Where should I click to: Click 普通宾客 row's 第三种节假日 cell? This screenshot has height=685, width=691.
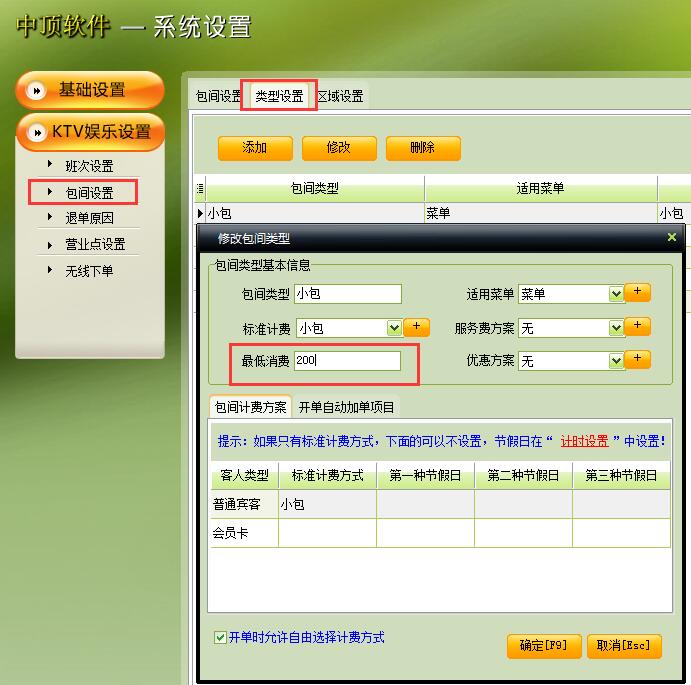click(x=621, y=504)
